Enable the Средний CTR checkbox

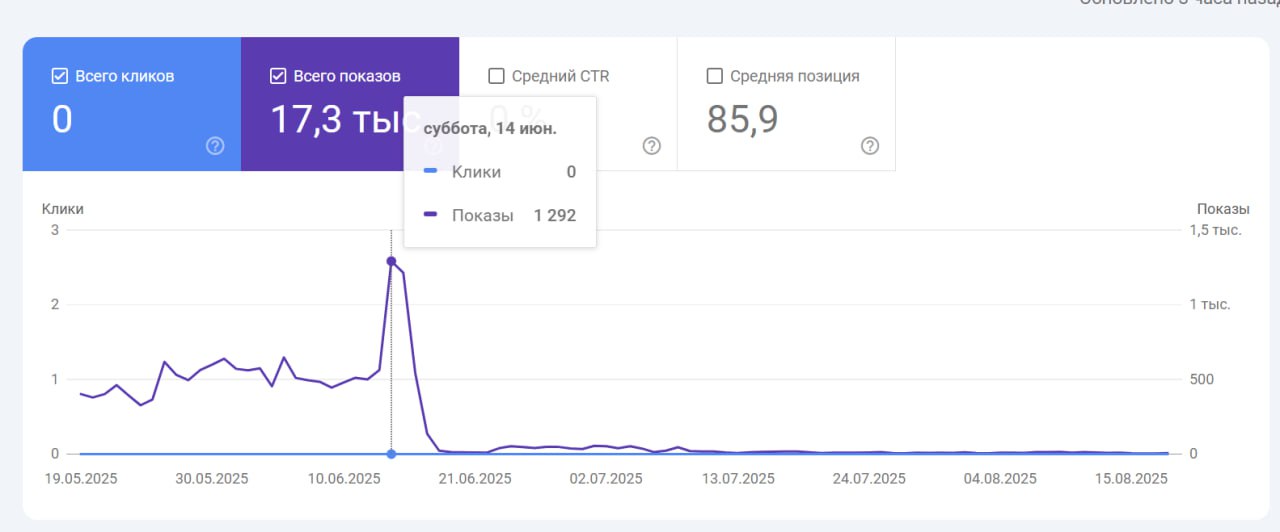pos(496,76)
